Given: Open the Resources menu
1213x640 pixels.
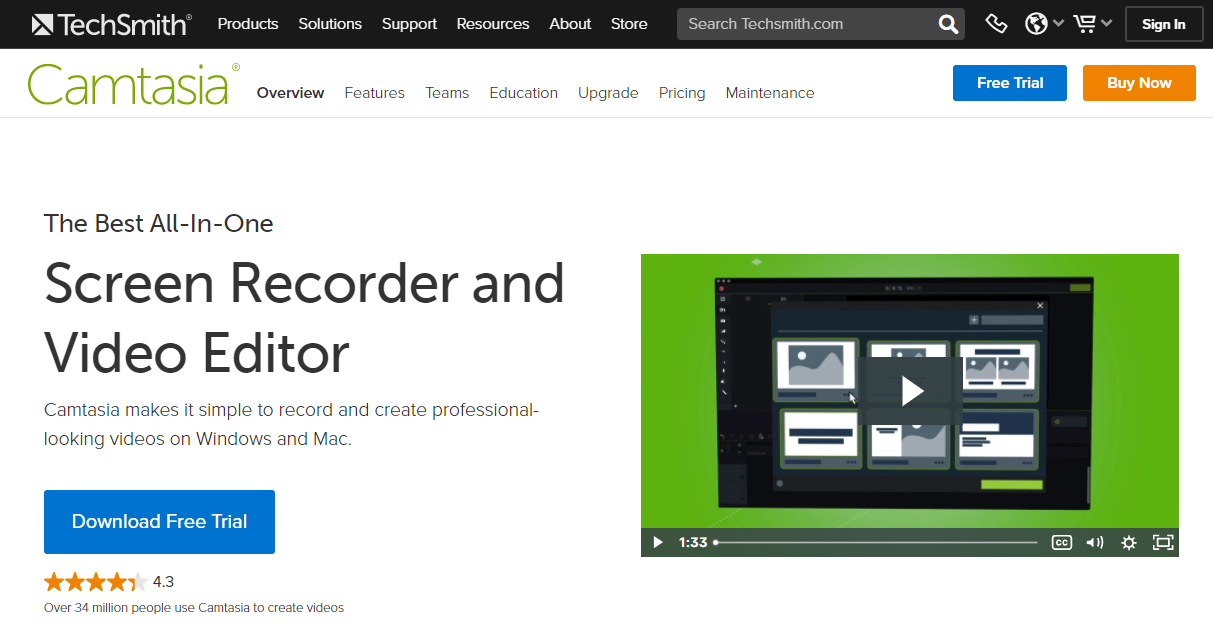Looking at the screenshot, I should tap(493, 24).
